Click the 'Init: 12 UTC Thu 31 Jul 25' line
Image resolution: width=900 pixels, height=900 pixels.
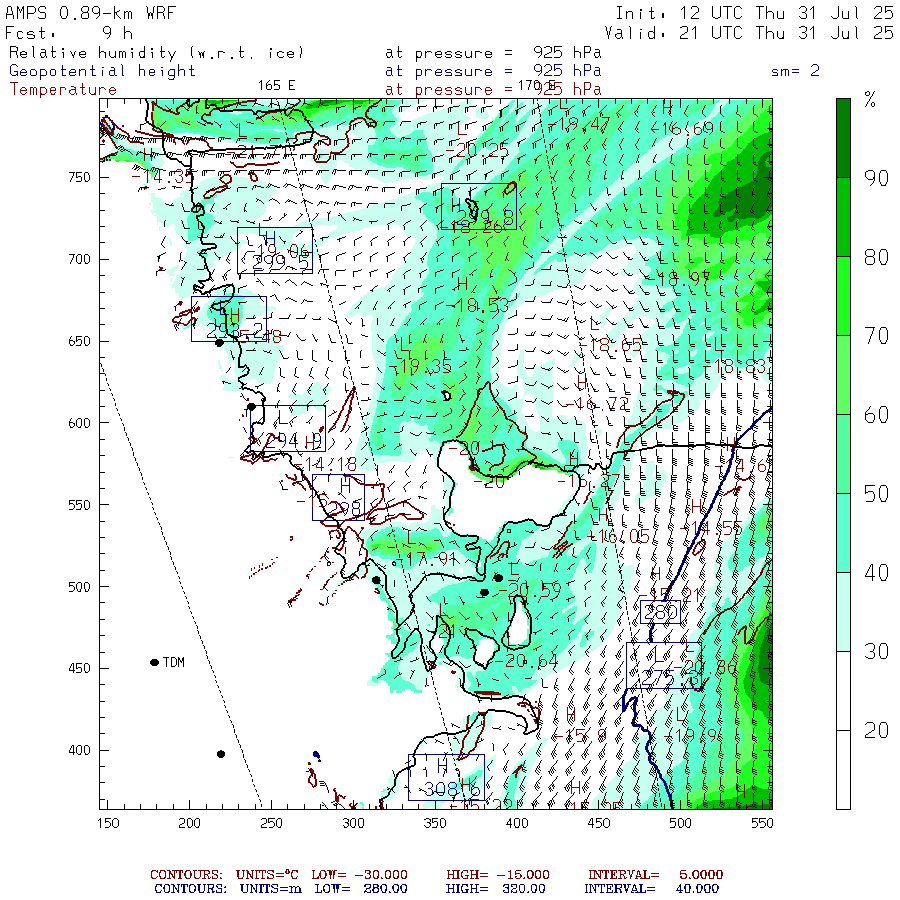coord(754,13)
